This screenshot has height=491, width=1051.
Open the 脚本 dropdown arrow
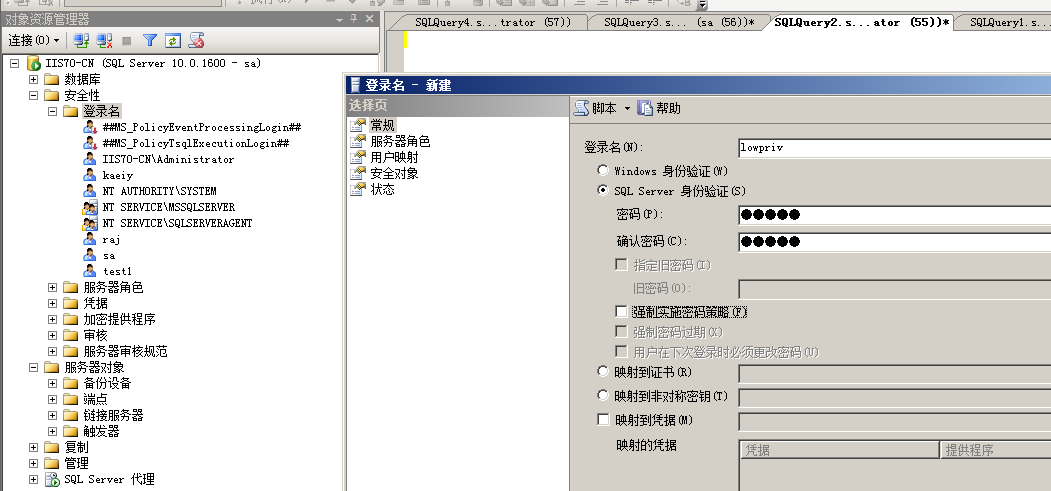[x=627, y=108]
